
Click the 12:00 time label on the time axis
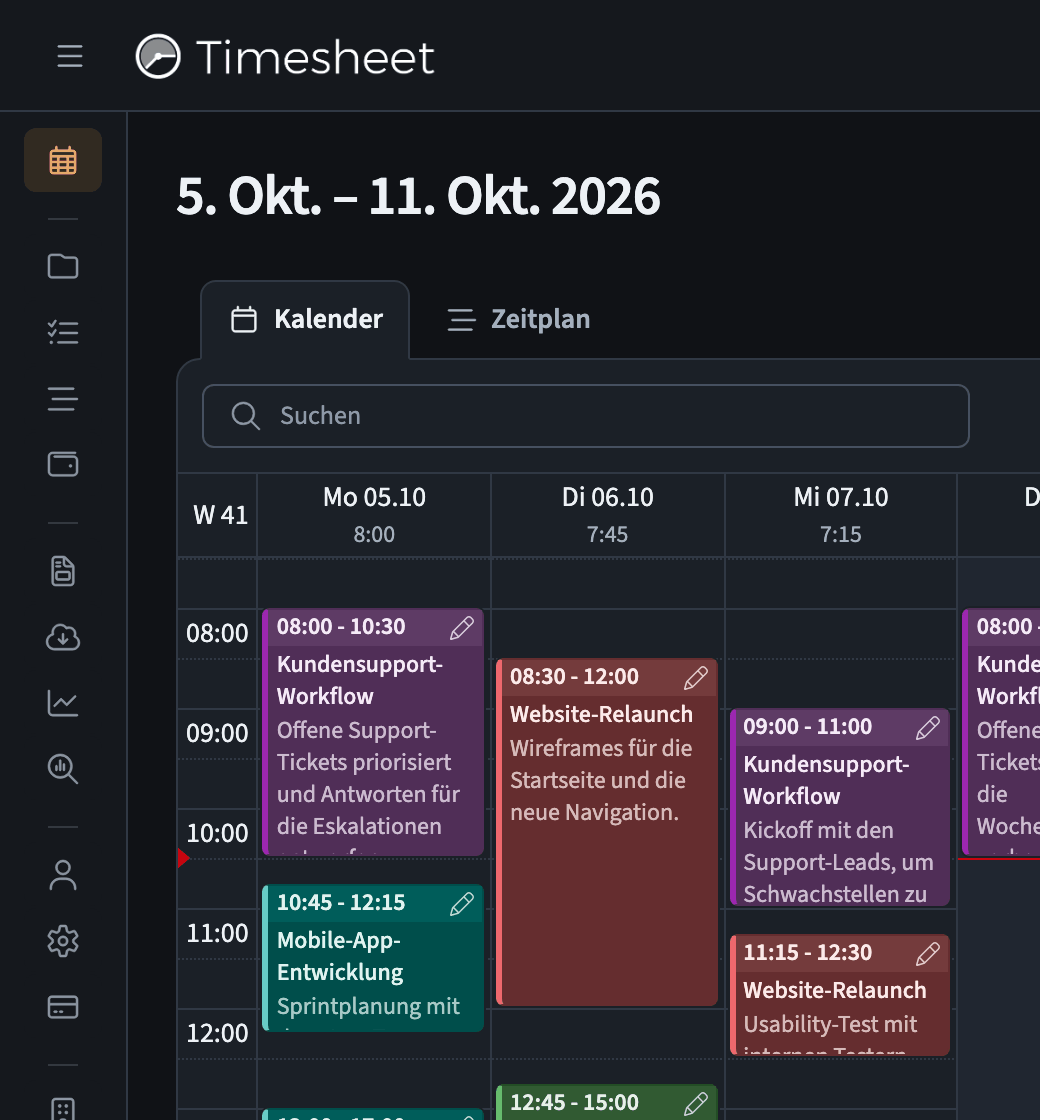217,1034
